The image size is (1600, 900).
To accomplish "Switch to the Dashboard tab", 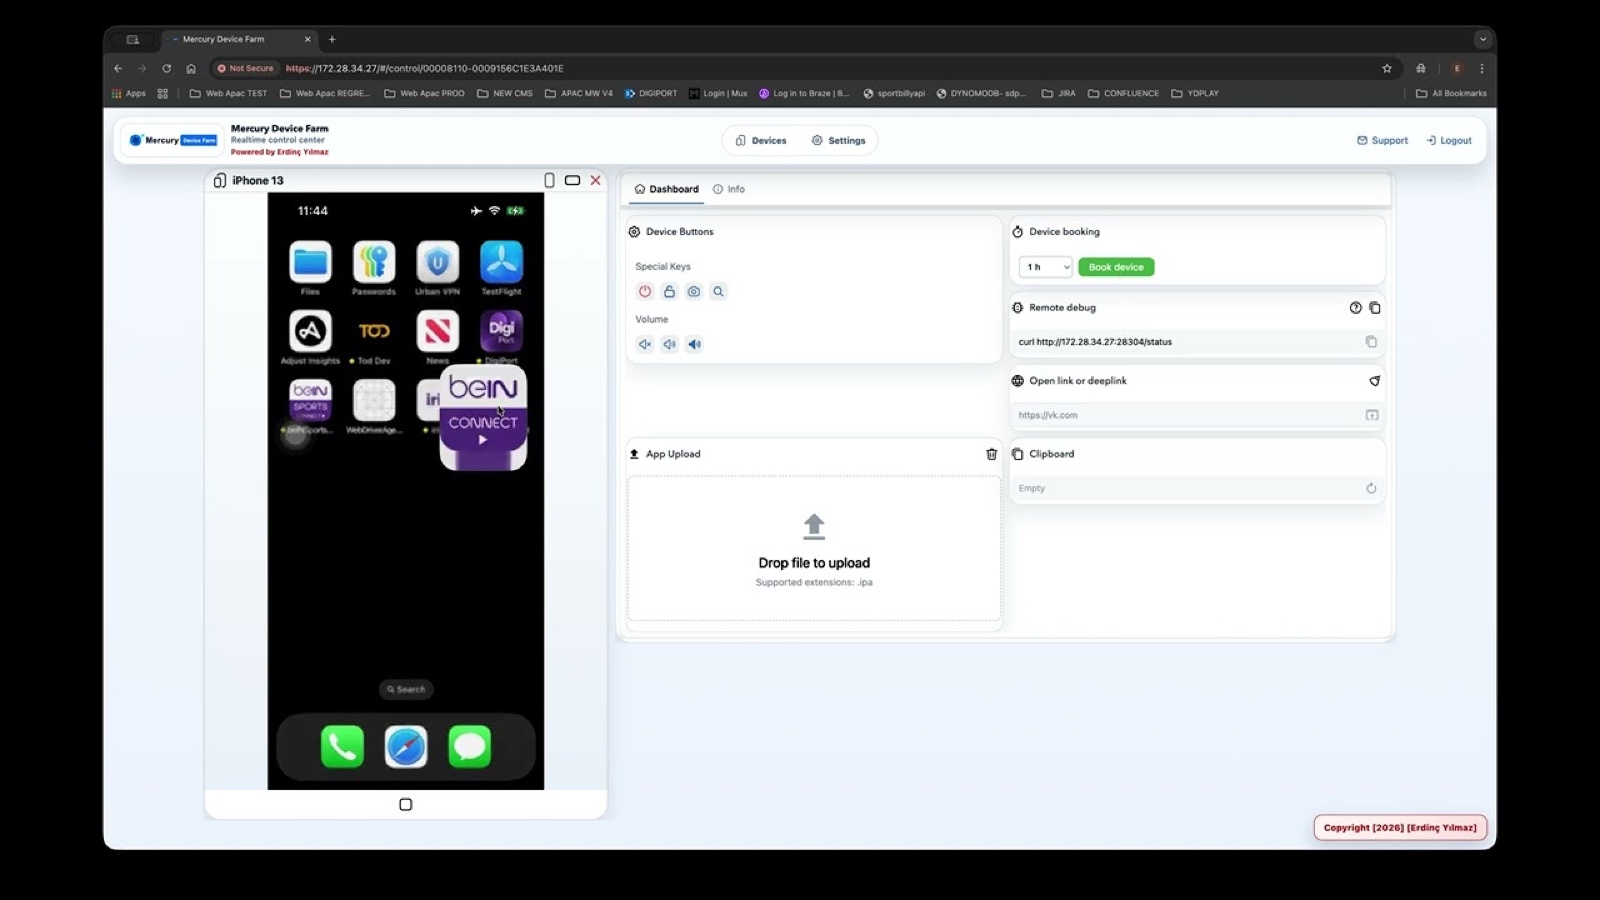I will coord(667,189).
